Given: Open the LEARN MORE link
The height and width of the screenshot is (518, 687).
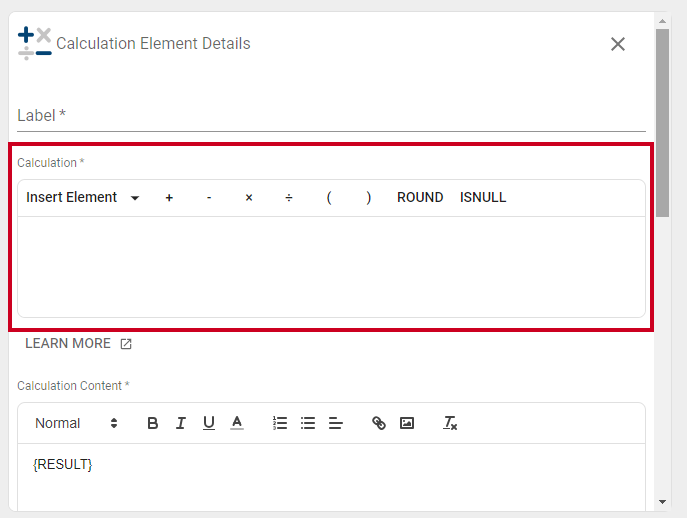Looking at the screenshot, I should (x=78, y=344).
